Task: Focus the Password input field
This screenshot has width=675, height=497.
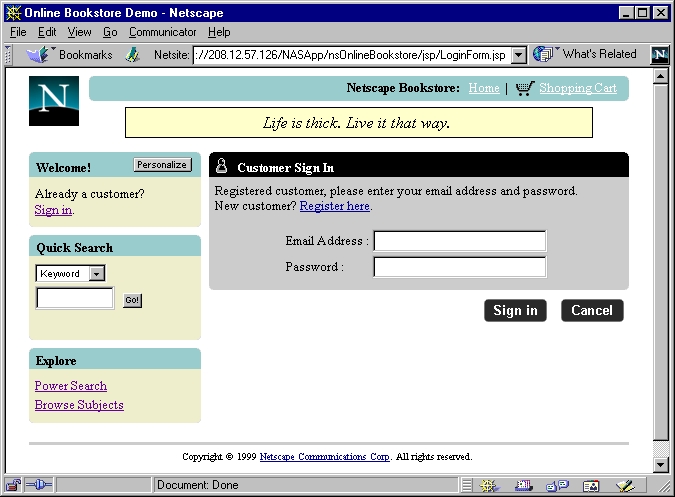Action: click(460, 267)
